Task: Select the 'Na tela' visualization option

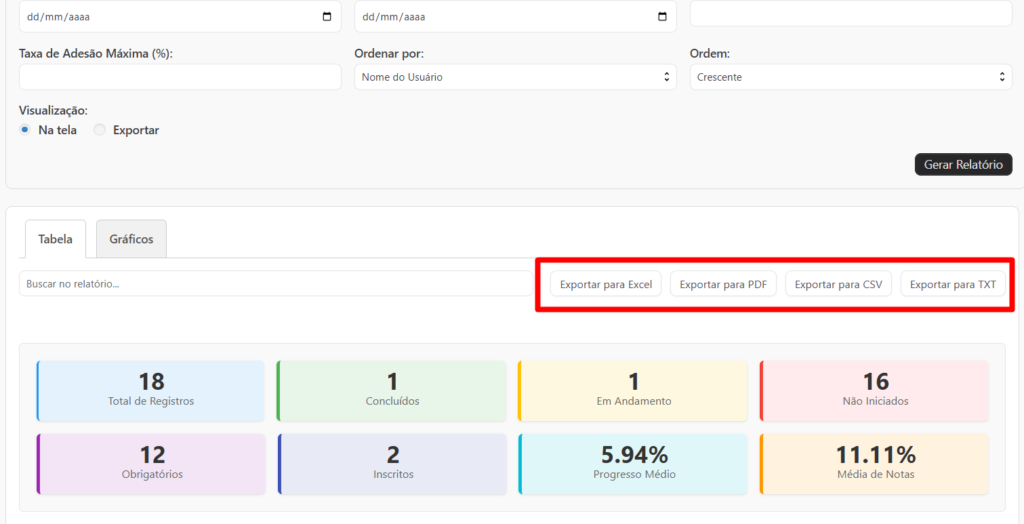Action: point(25,130)
